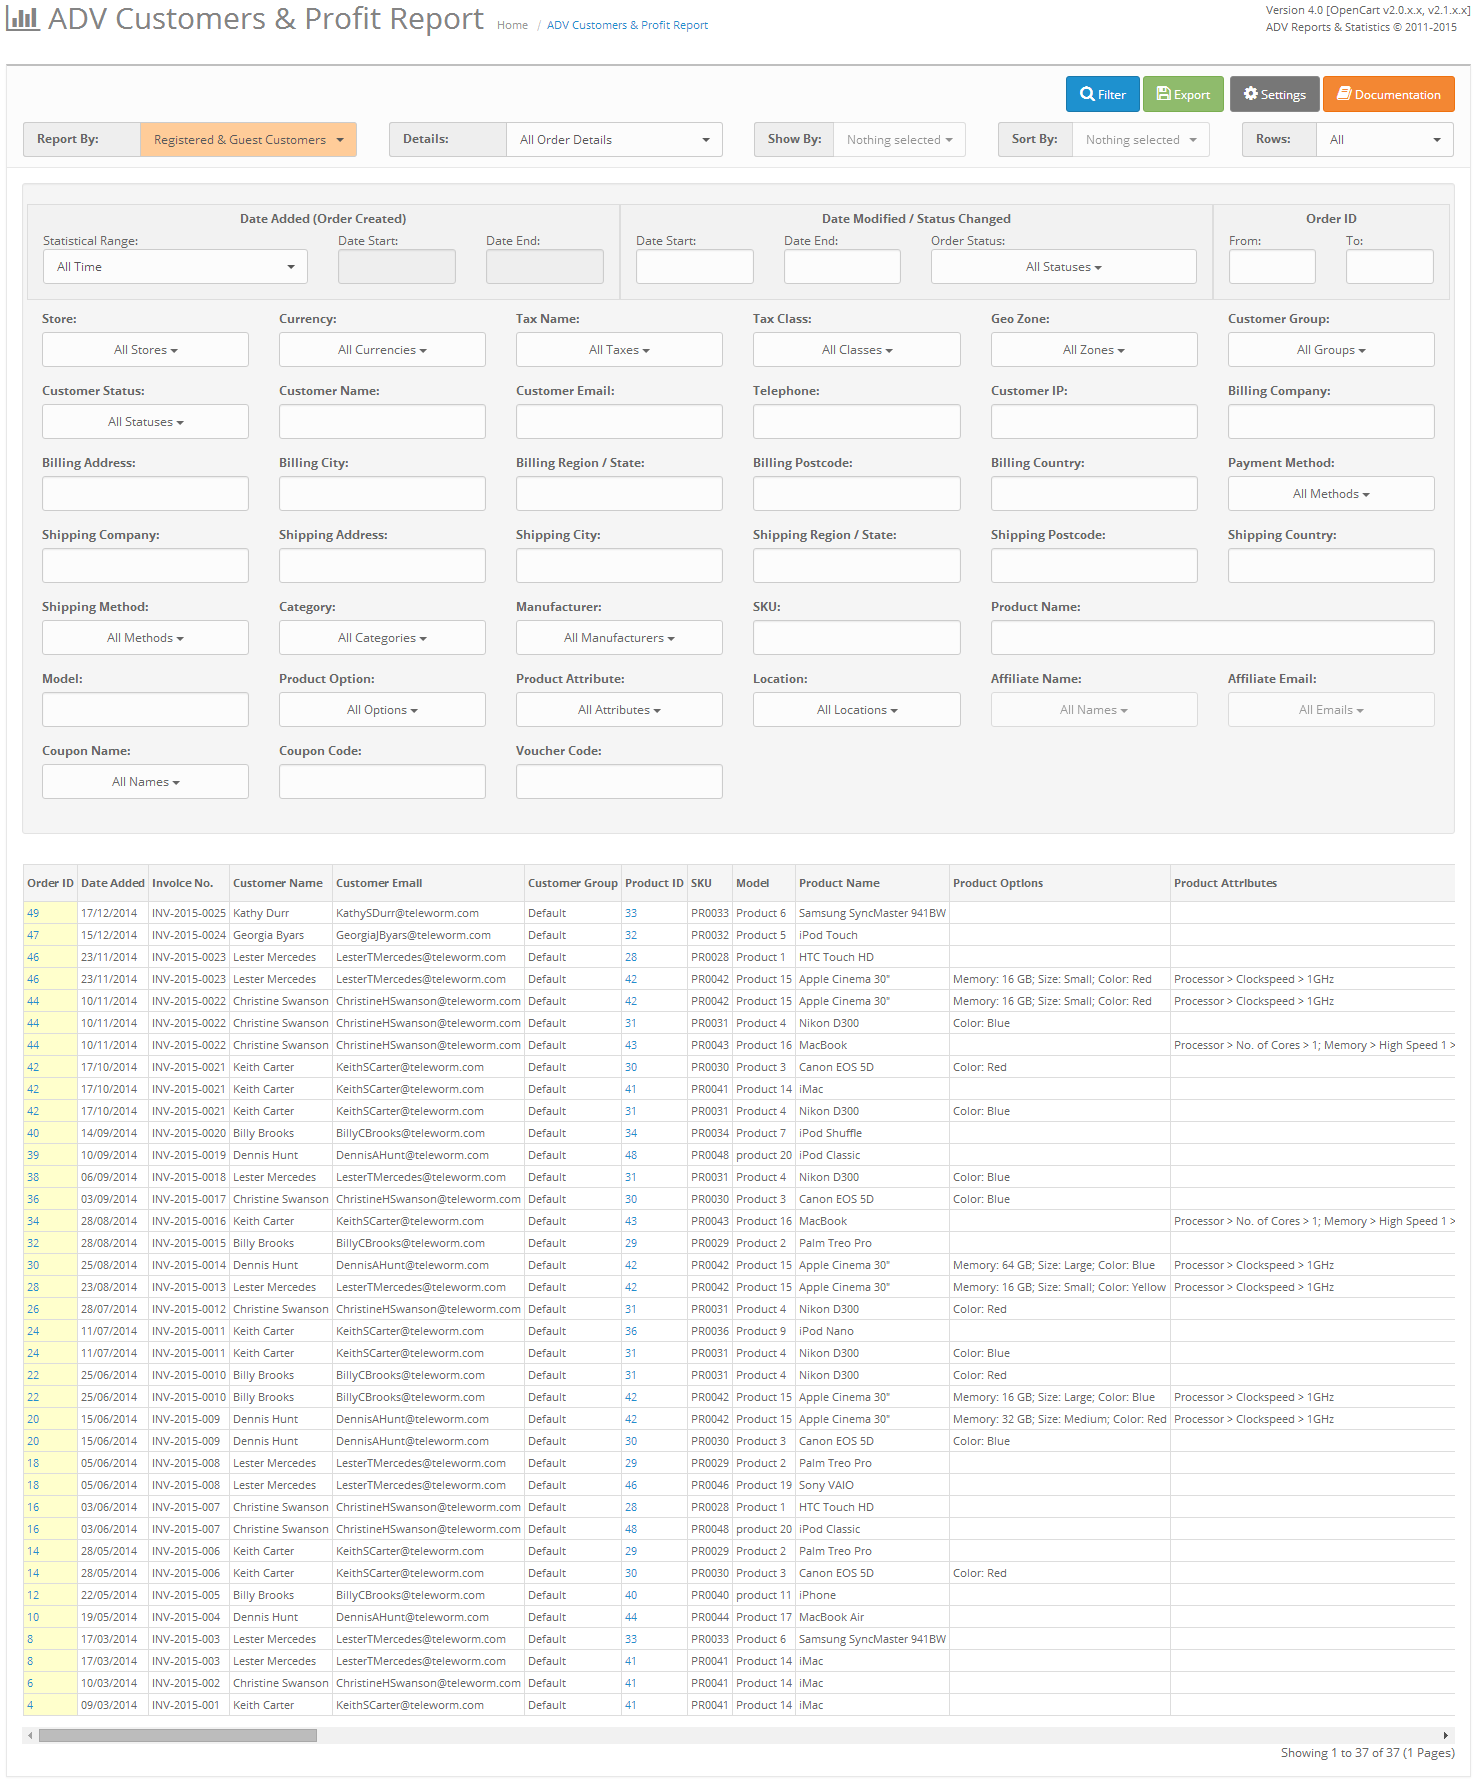Click the Date Added column header
Image resolution: width=1476 pixels, height=1782 pixels.
point(113,883)
